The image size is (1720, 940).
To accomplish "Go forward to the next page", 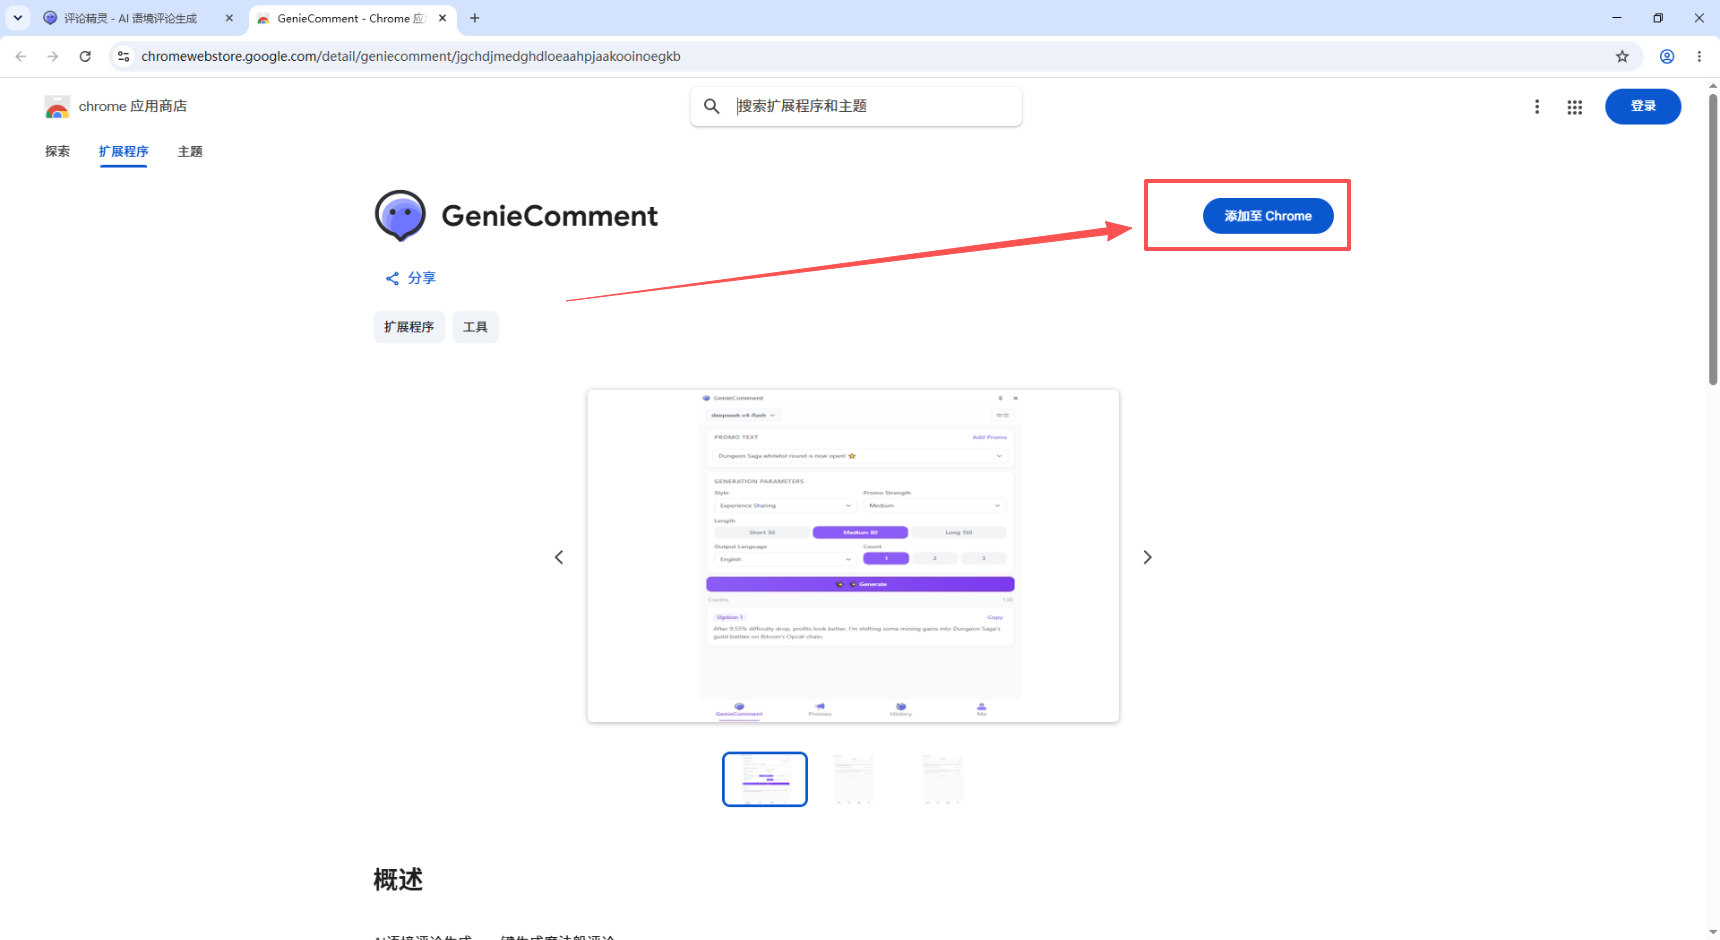I will [53, 56].
